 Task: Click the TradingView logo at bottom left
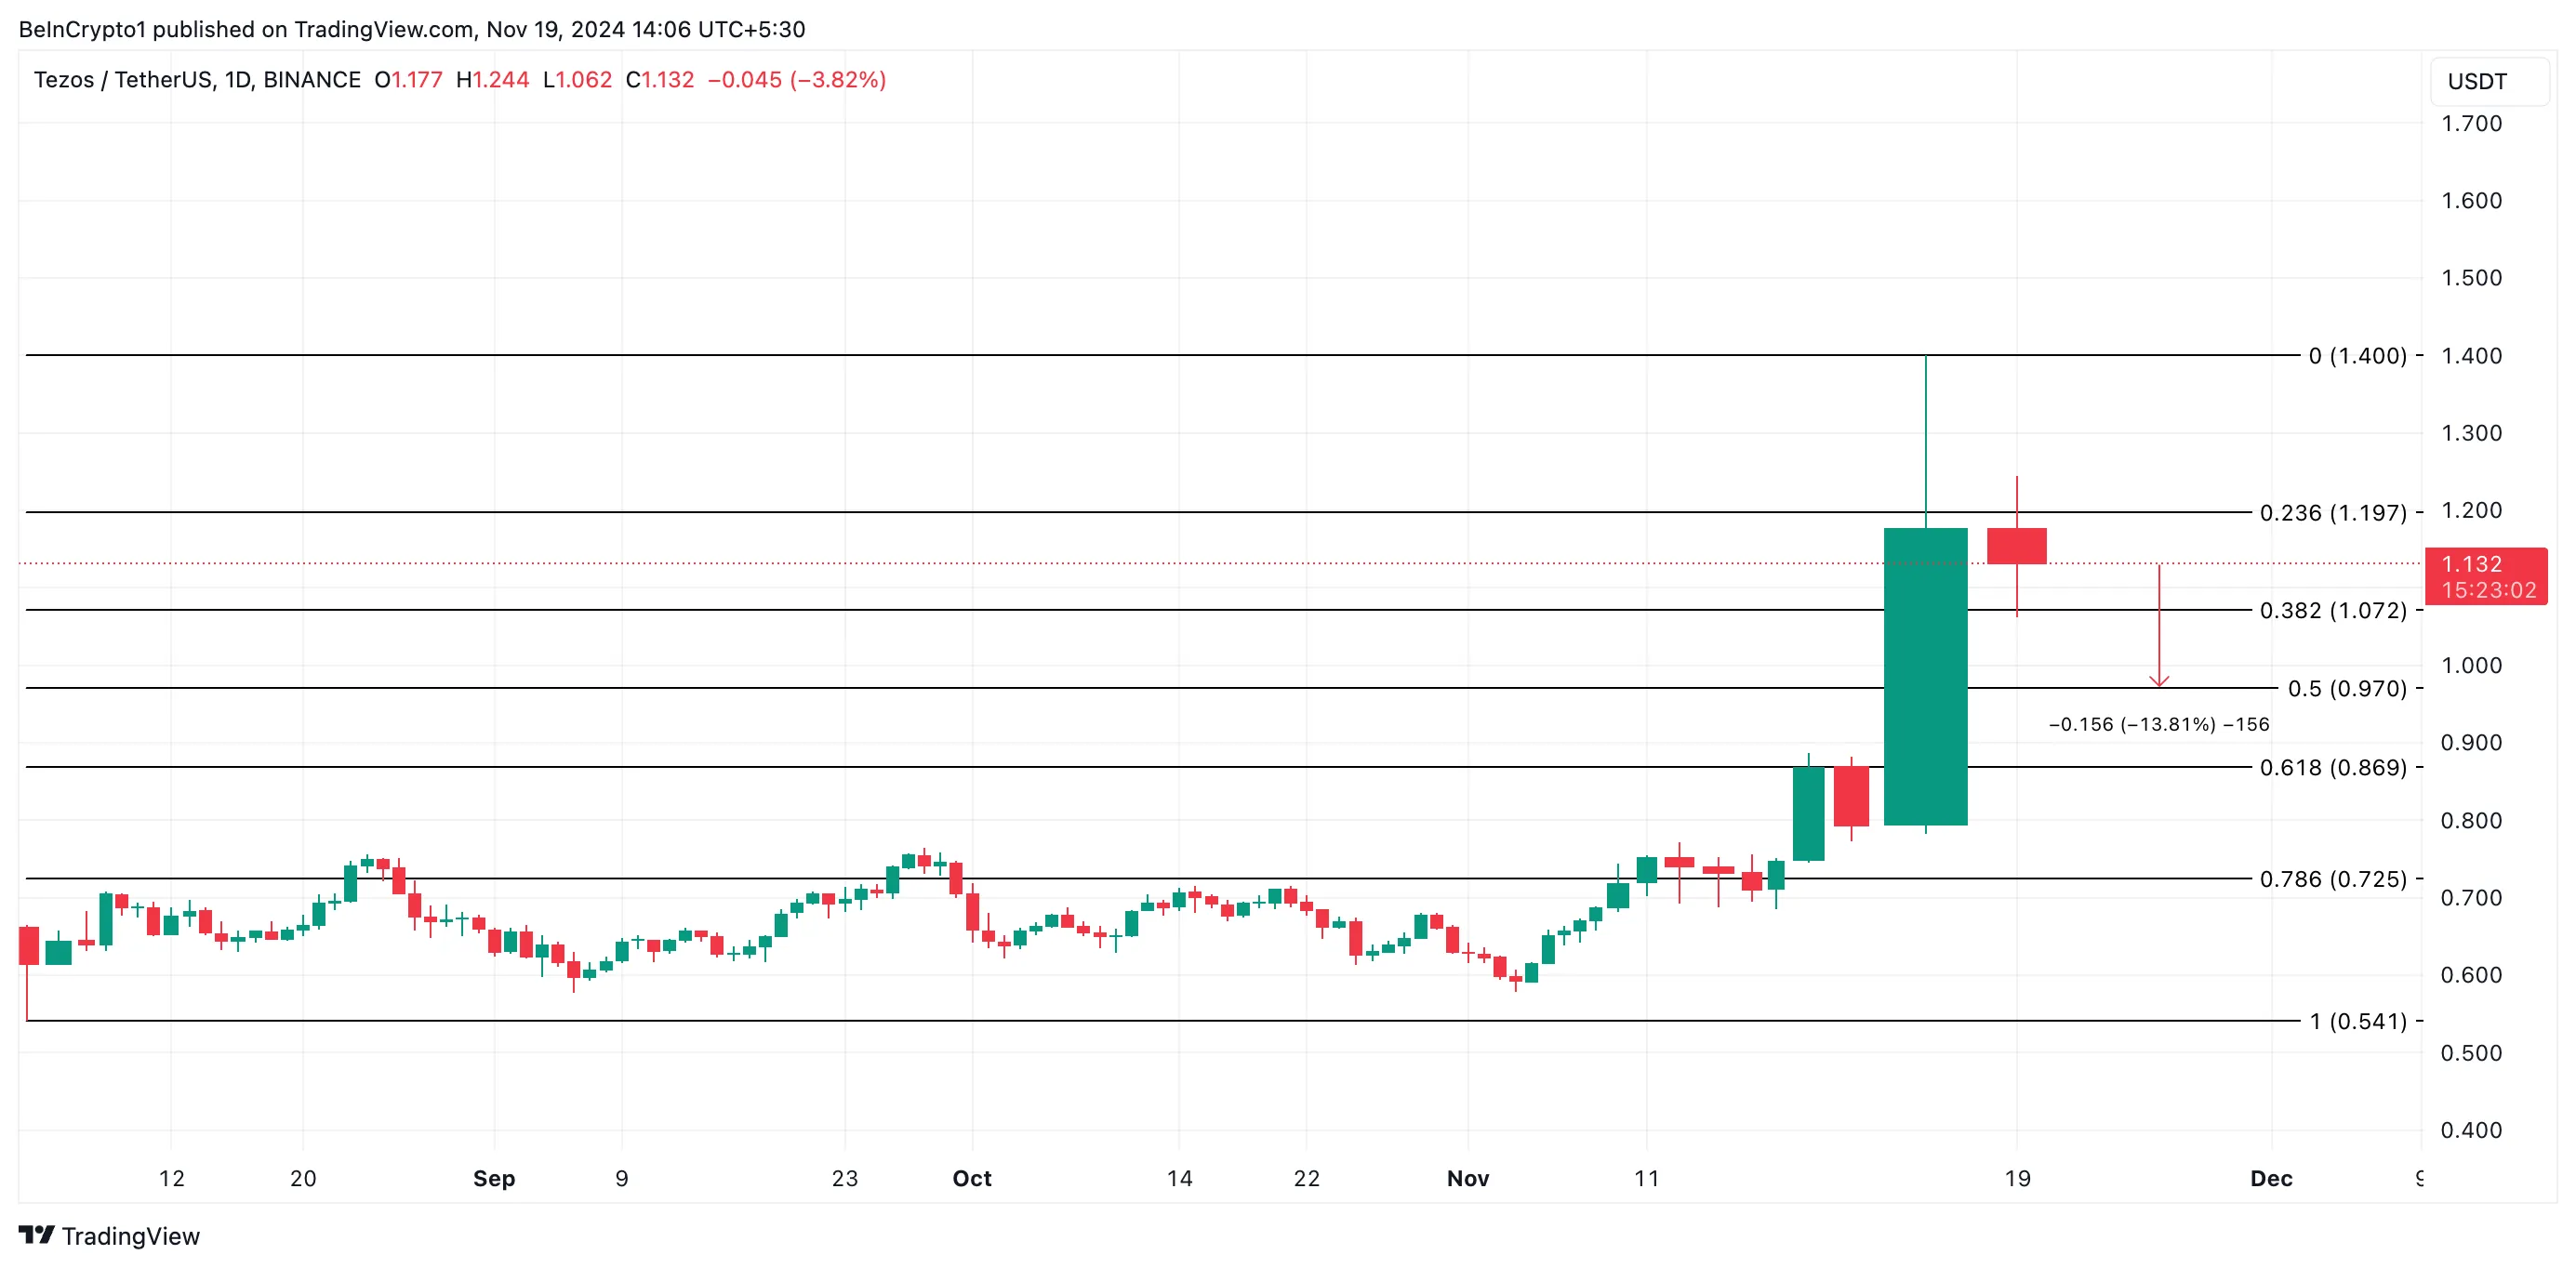109,1236
